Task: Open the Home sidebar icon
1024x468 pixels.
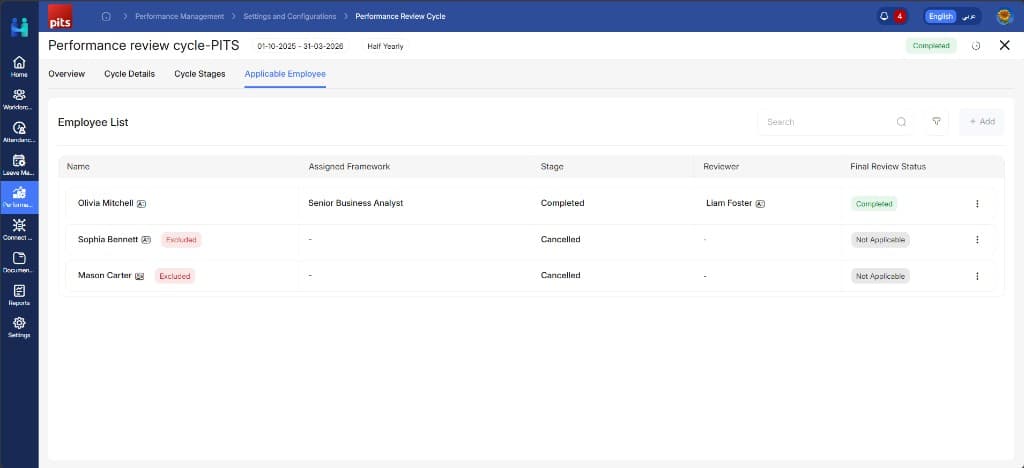Action: (x=19, y=67)
